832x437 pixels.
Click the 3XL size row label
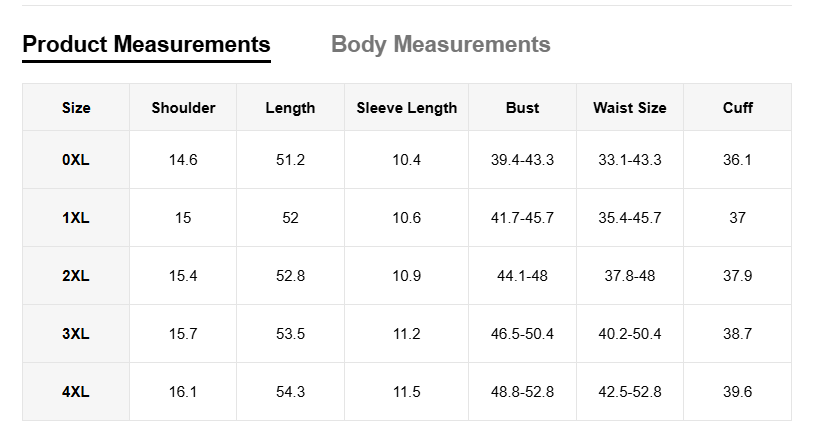(76, 334)
